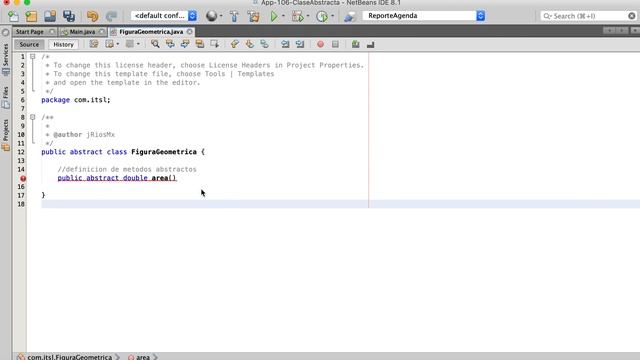Collapse the Javadoc fold at line 8
Viewport: 640px width, 360px height.
33,117
